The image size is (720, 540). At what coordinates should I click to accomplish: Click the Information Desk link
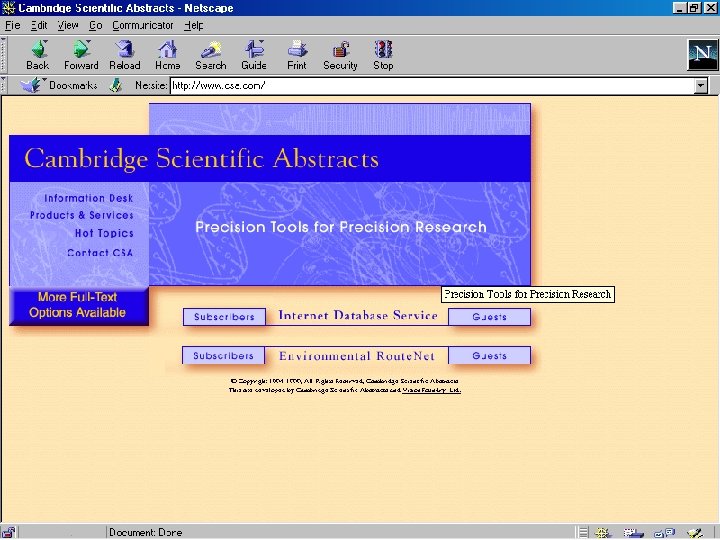click(x=89, y=198)
